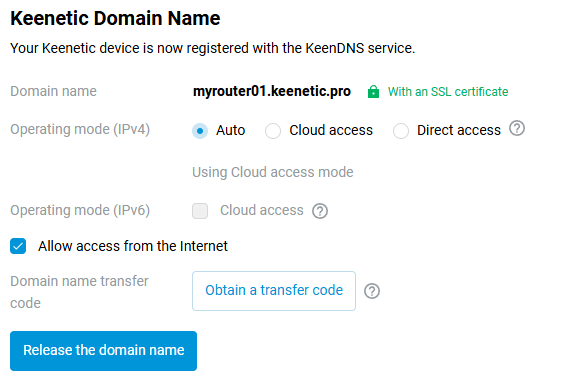The width and height of the screenshot is (561, 382).
Task: Toggle the IPv6 Cloud access checkbox
Action: [x=200, y=211]
